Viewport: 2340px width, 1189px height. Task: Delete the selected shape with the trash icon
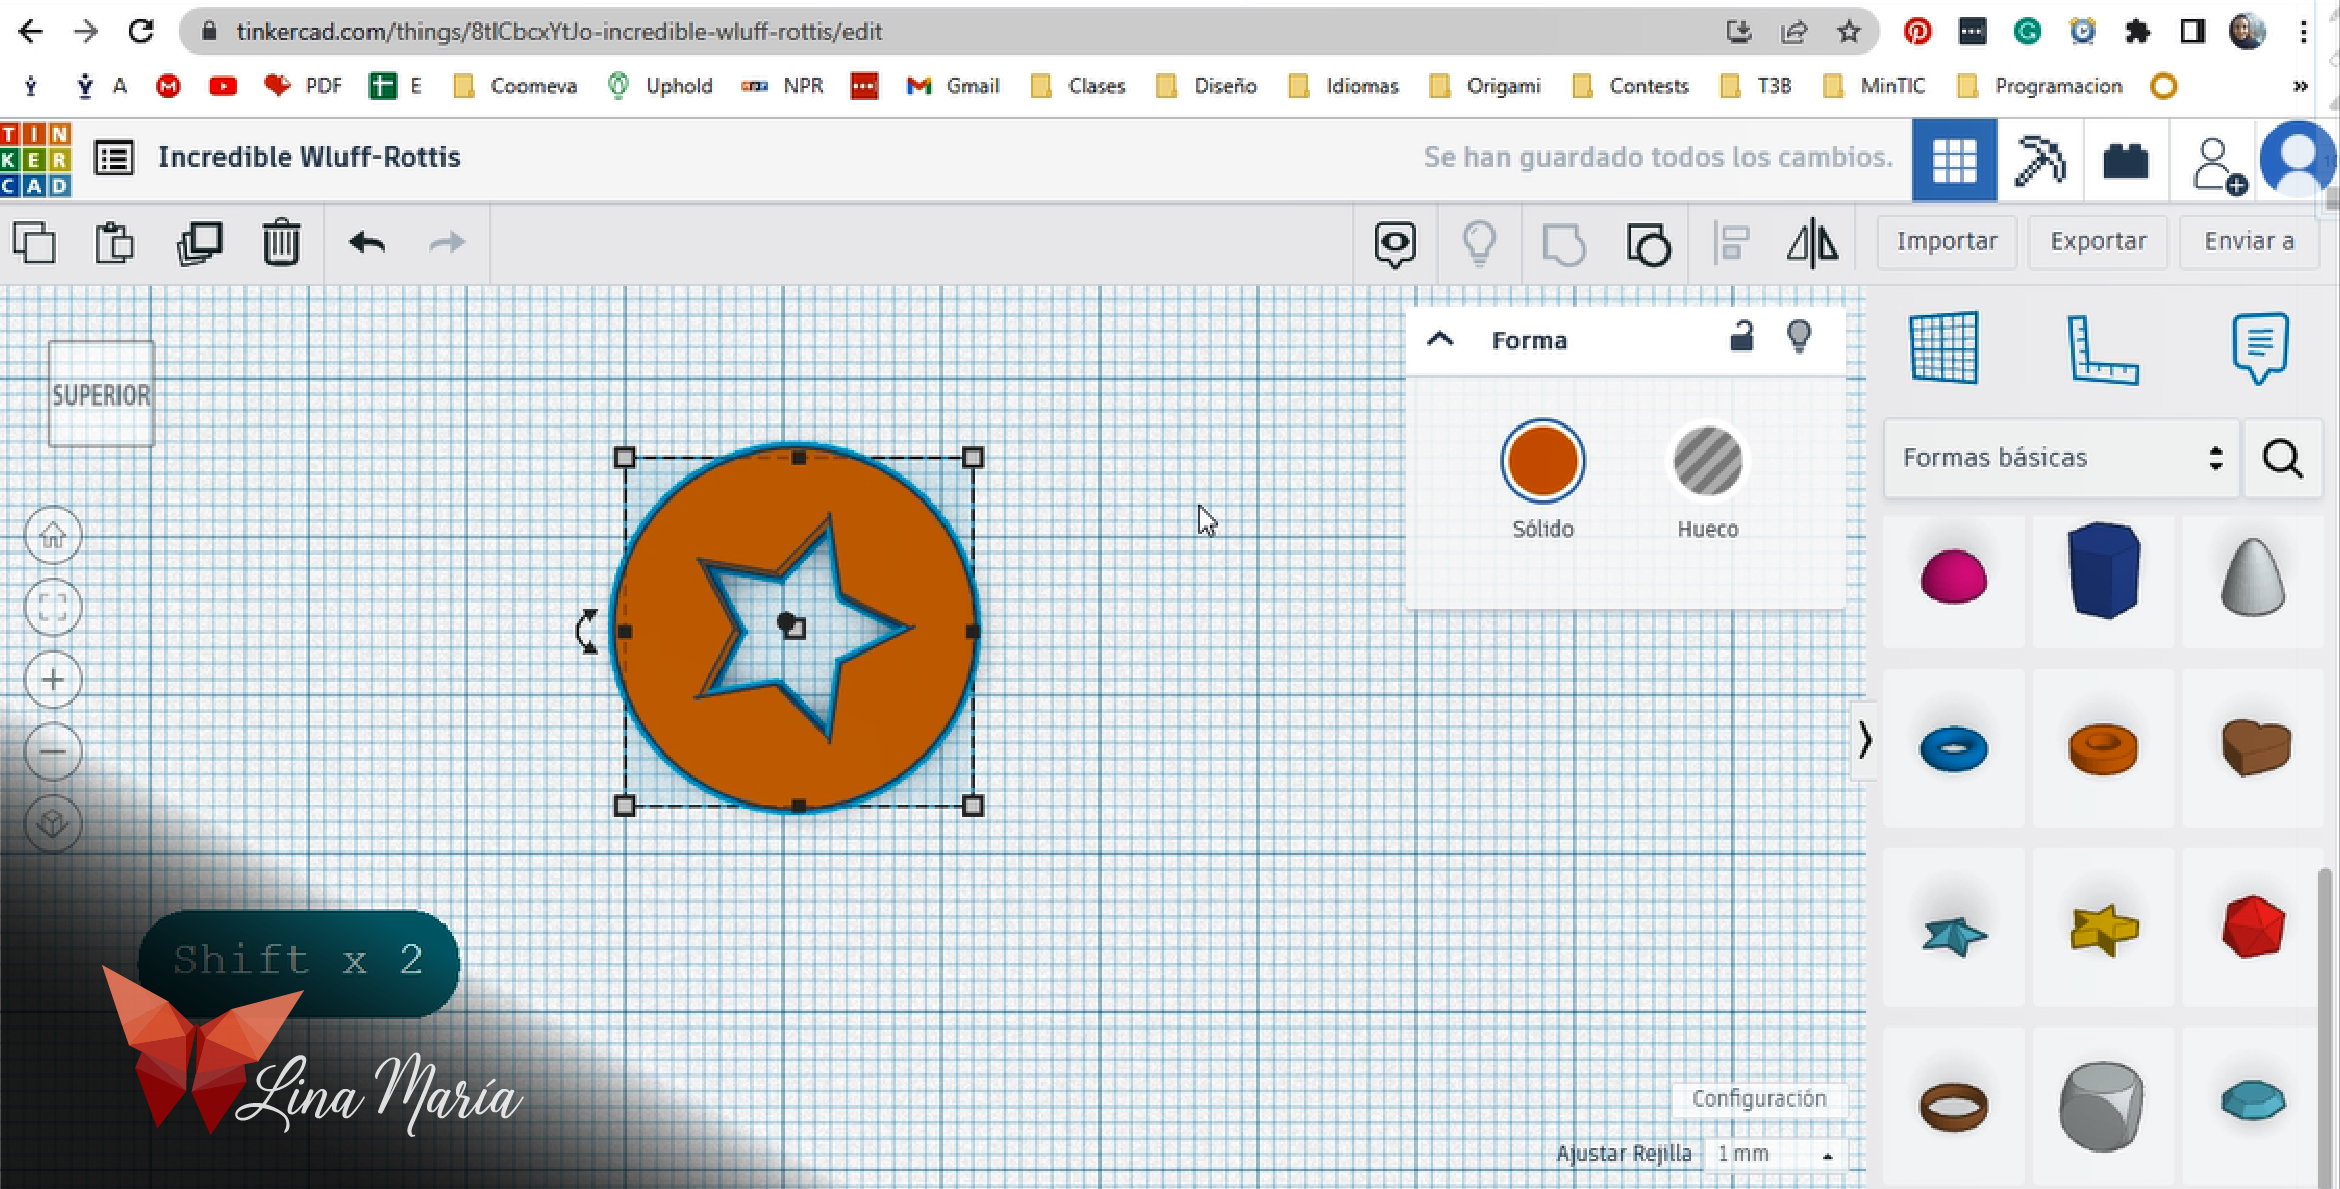pyautogui.click(x=281, y=243)
